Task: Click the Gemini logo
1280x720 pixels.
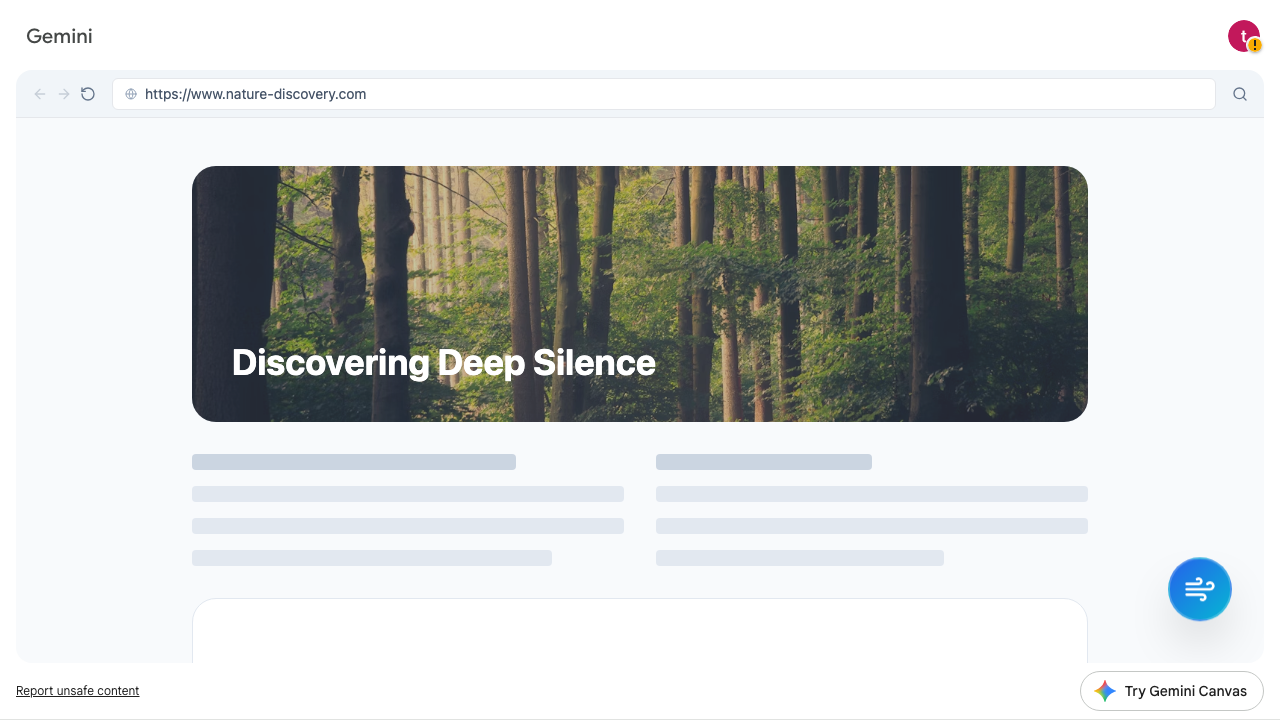Action: (x=59, y=36)
